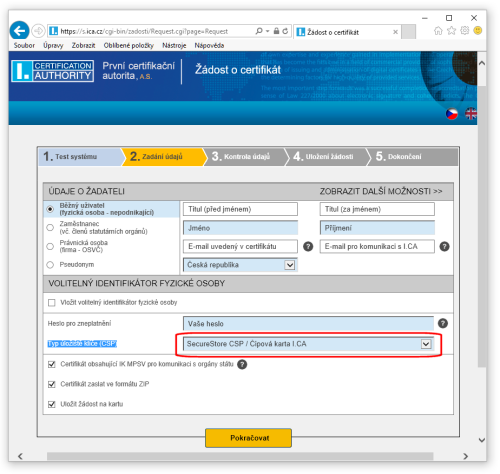The image size is (500, 474).
Task: Uncheck Certifikát zaslat ve formátu ZIP
Action: (52, 384)
